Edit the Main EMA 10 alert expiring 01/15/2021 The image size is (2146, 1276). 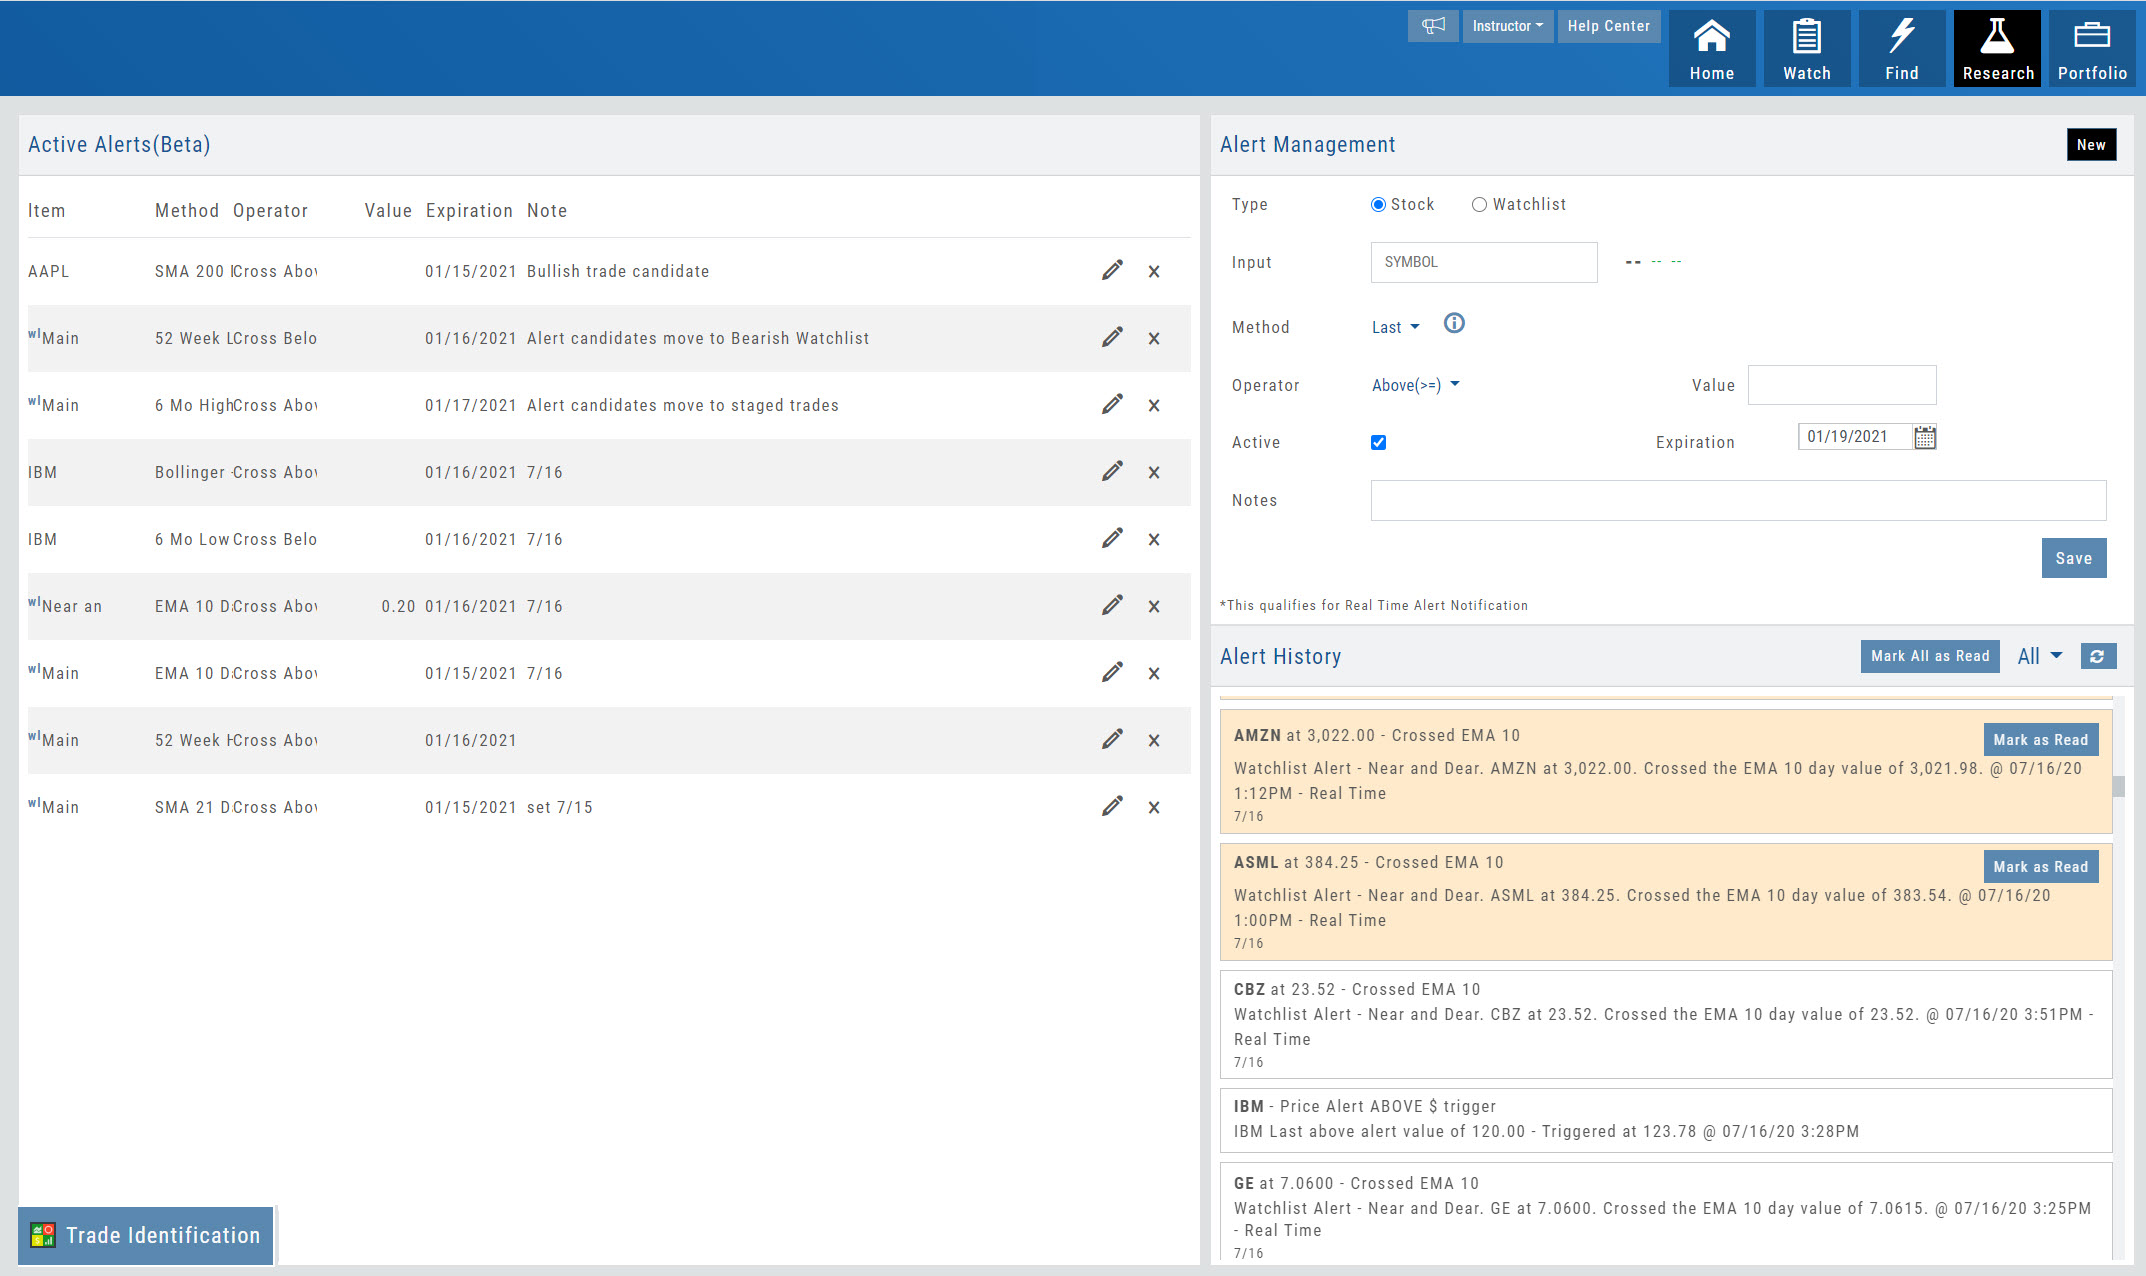point(1112,673)
